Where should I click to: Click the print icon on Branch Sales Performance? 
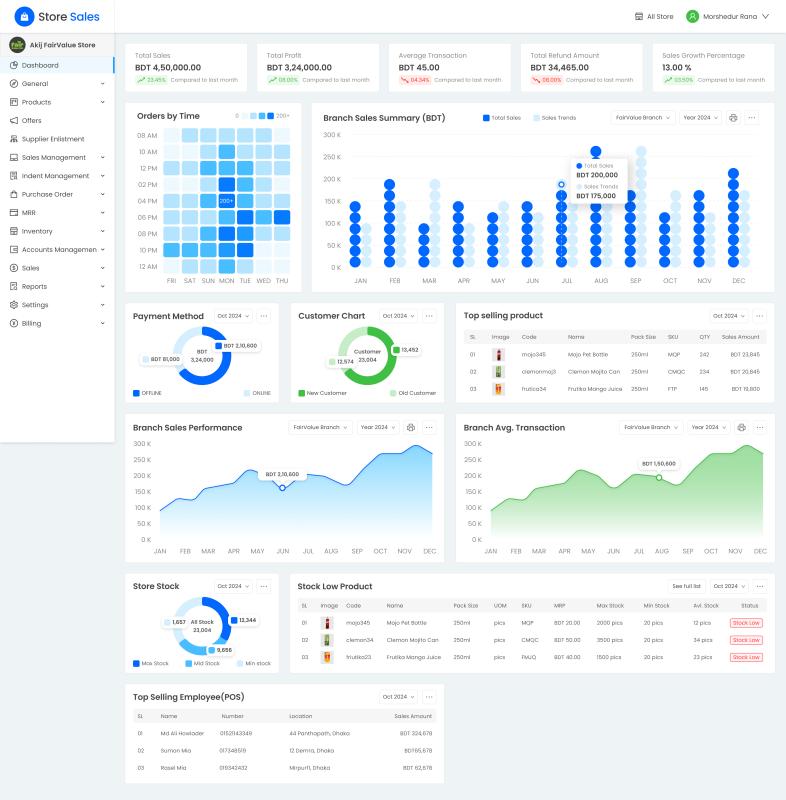click(410, 427)
